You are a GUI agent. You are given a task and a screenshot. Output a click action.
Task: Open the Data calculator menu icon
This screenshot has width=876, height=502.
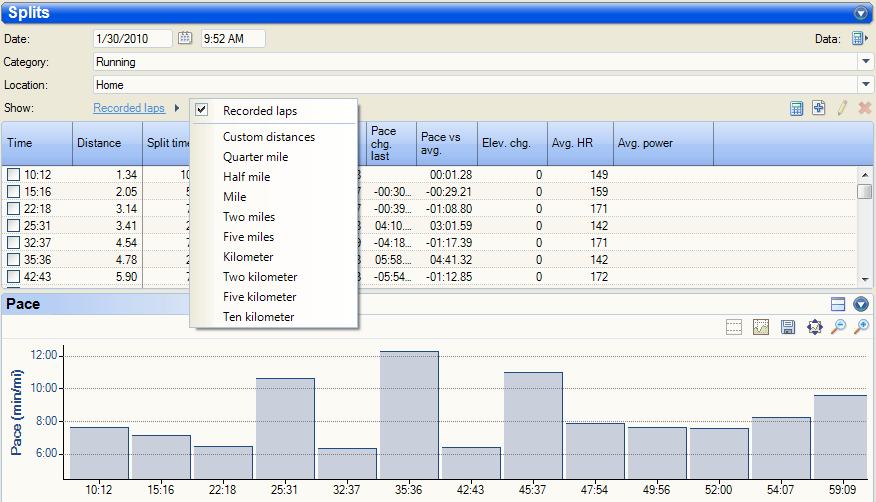click(x=859, y=39)
